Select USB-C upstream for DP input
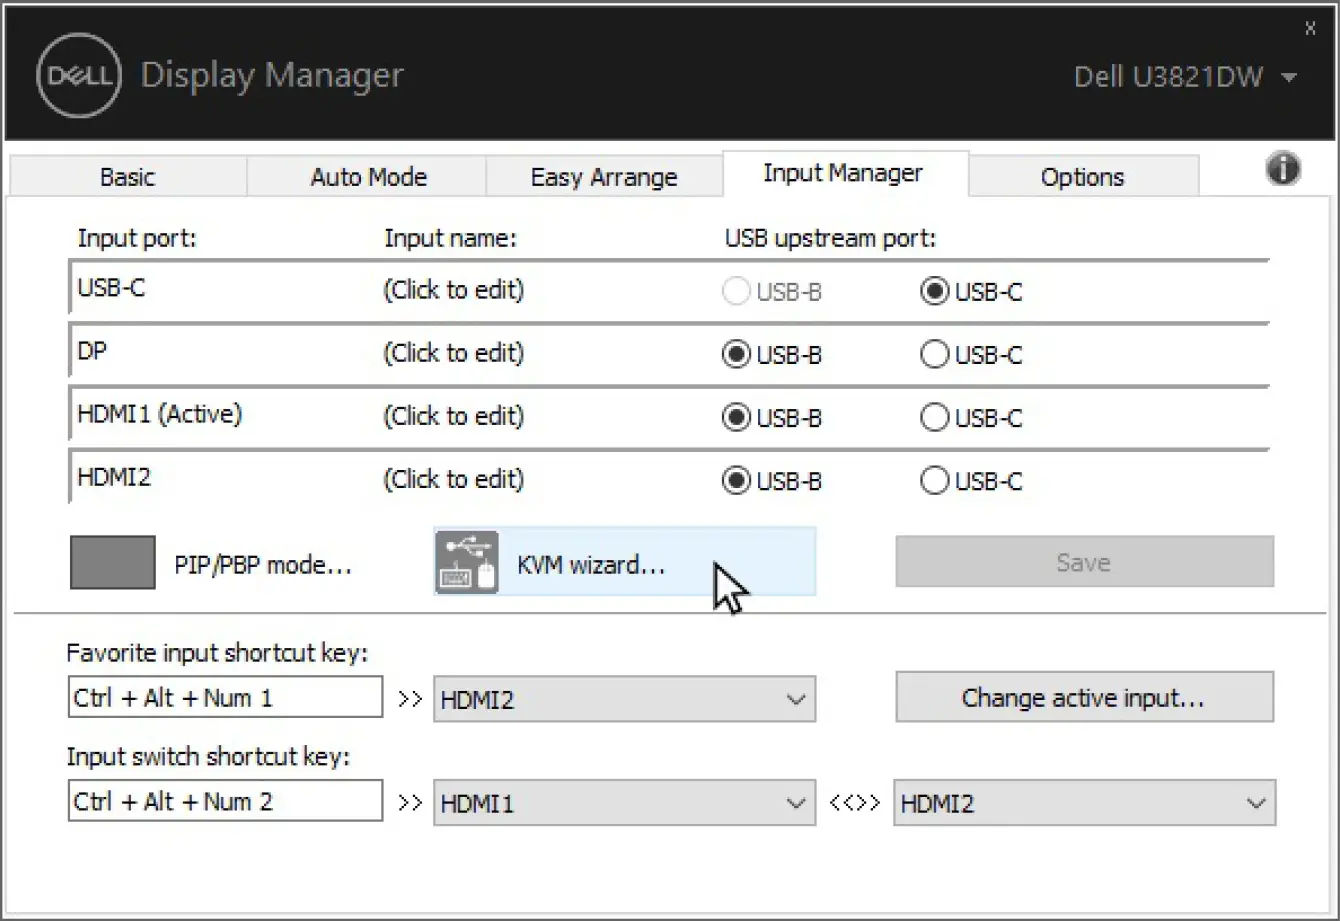Screen dimensions: 1340x921 coord(934,354)
